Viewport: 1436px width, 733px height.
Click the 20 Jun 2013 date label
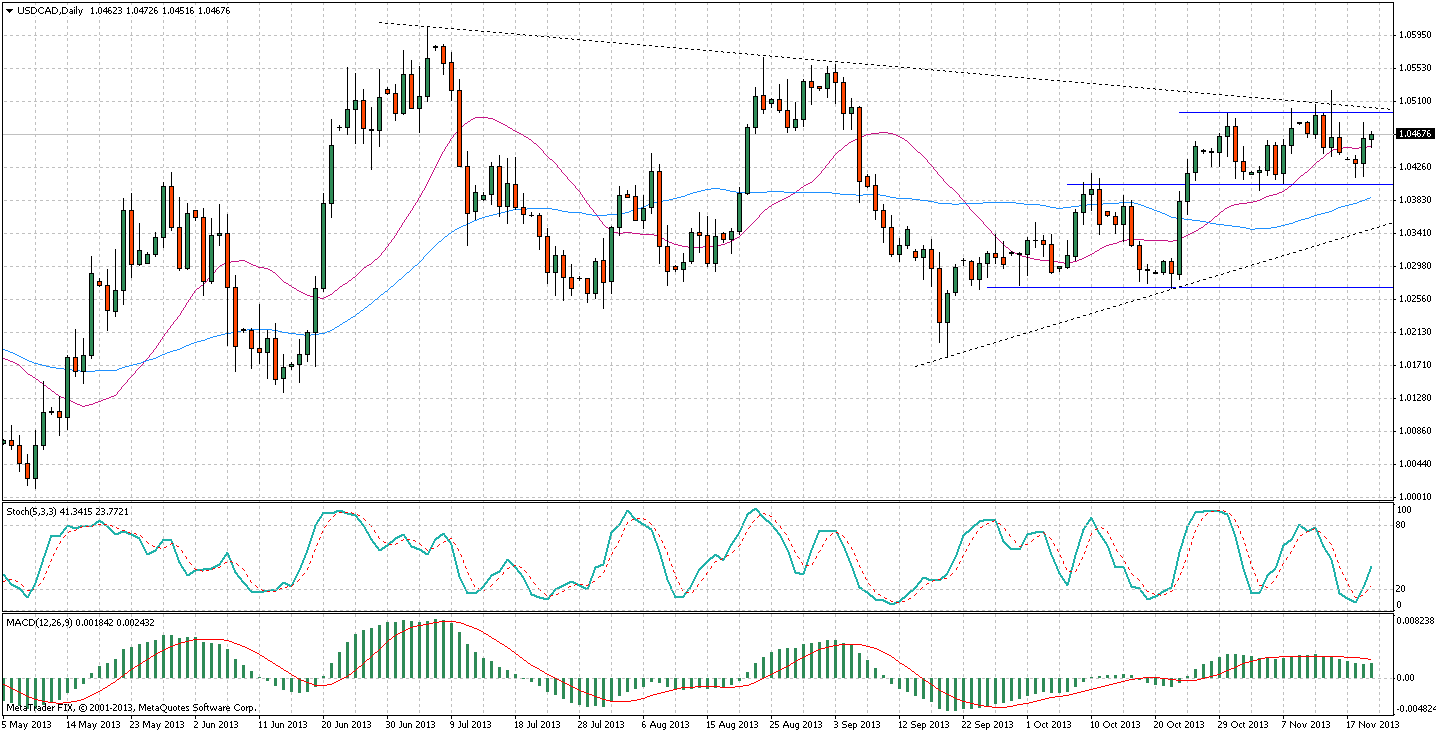point(345,723)
